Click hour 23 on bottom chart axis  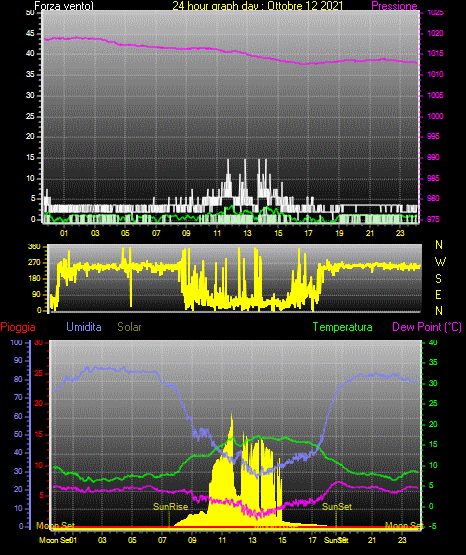pos(402,540)
